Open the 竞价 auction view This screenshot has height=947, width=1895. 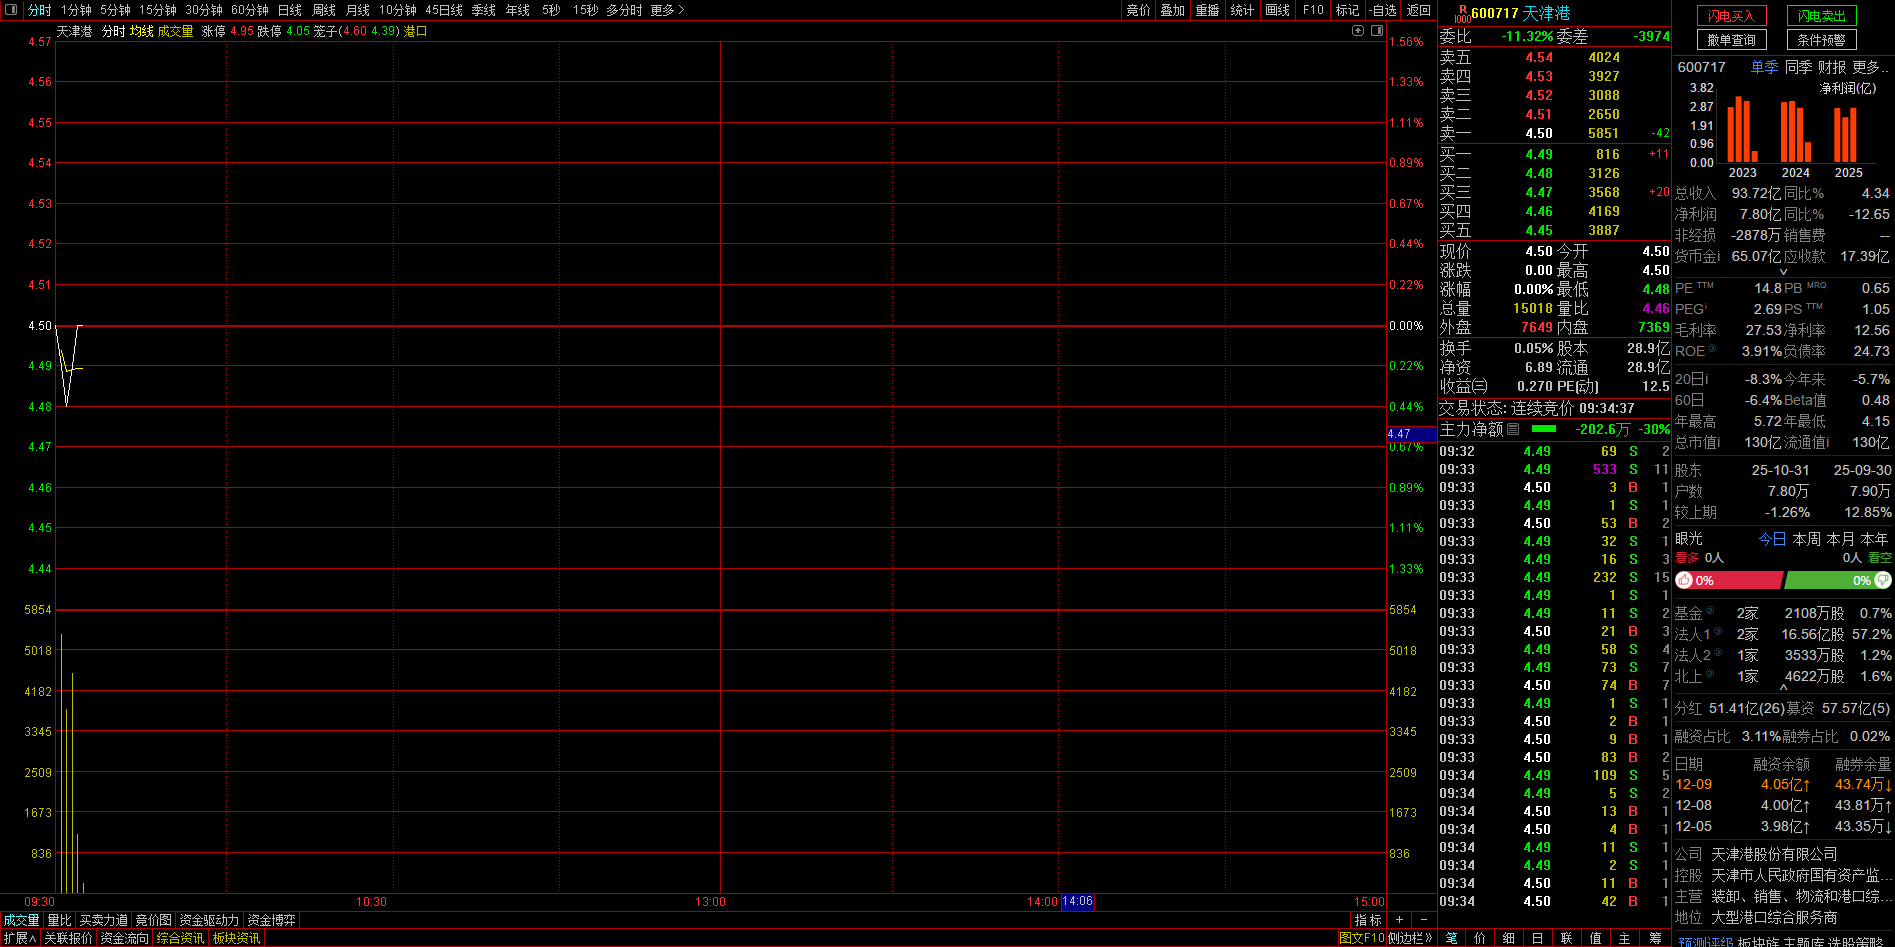pos(1139,10)
